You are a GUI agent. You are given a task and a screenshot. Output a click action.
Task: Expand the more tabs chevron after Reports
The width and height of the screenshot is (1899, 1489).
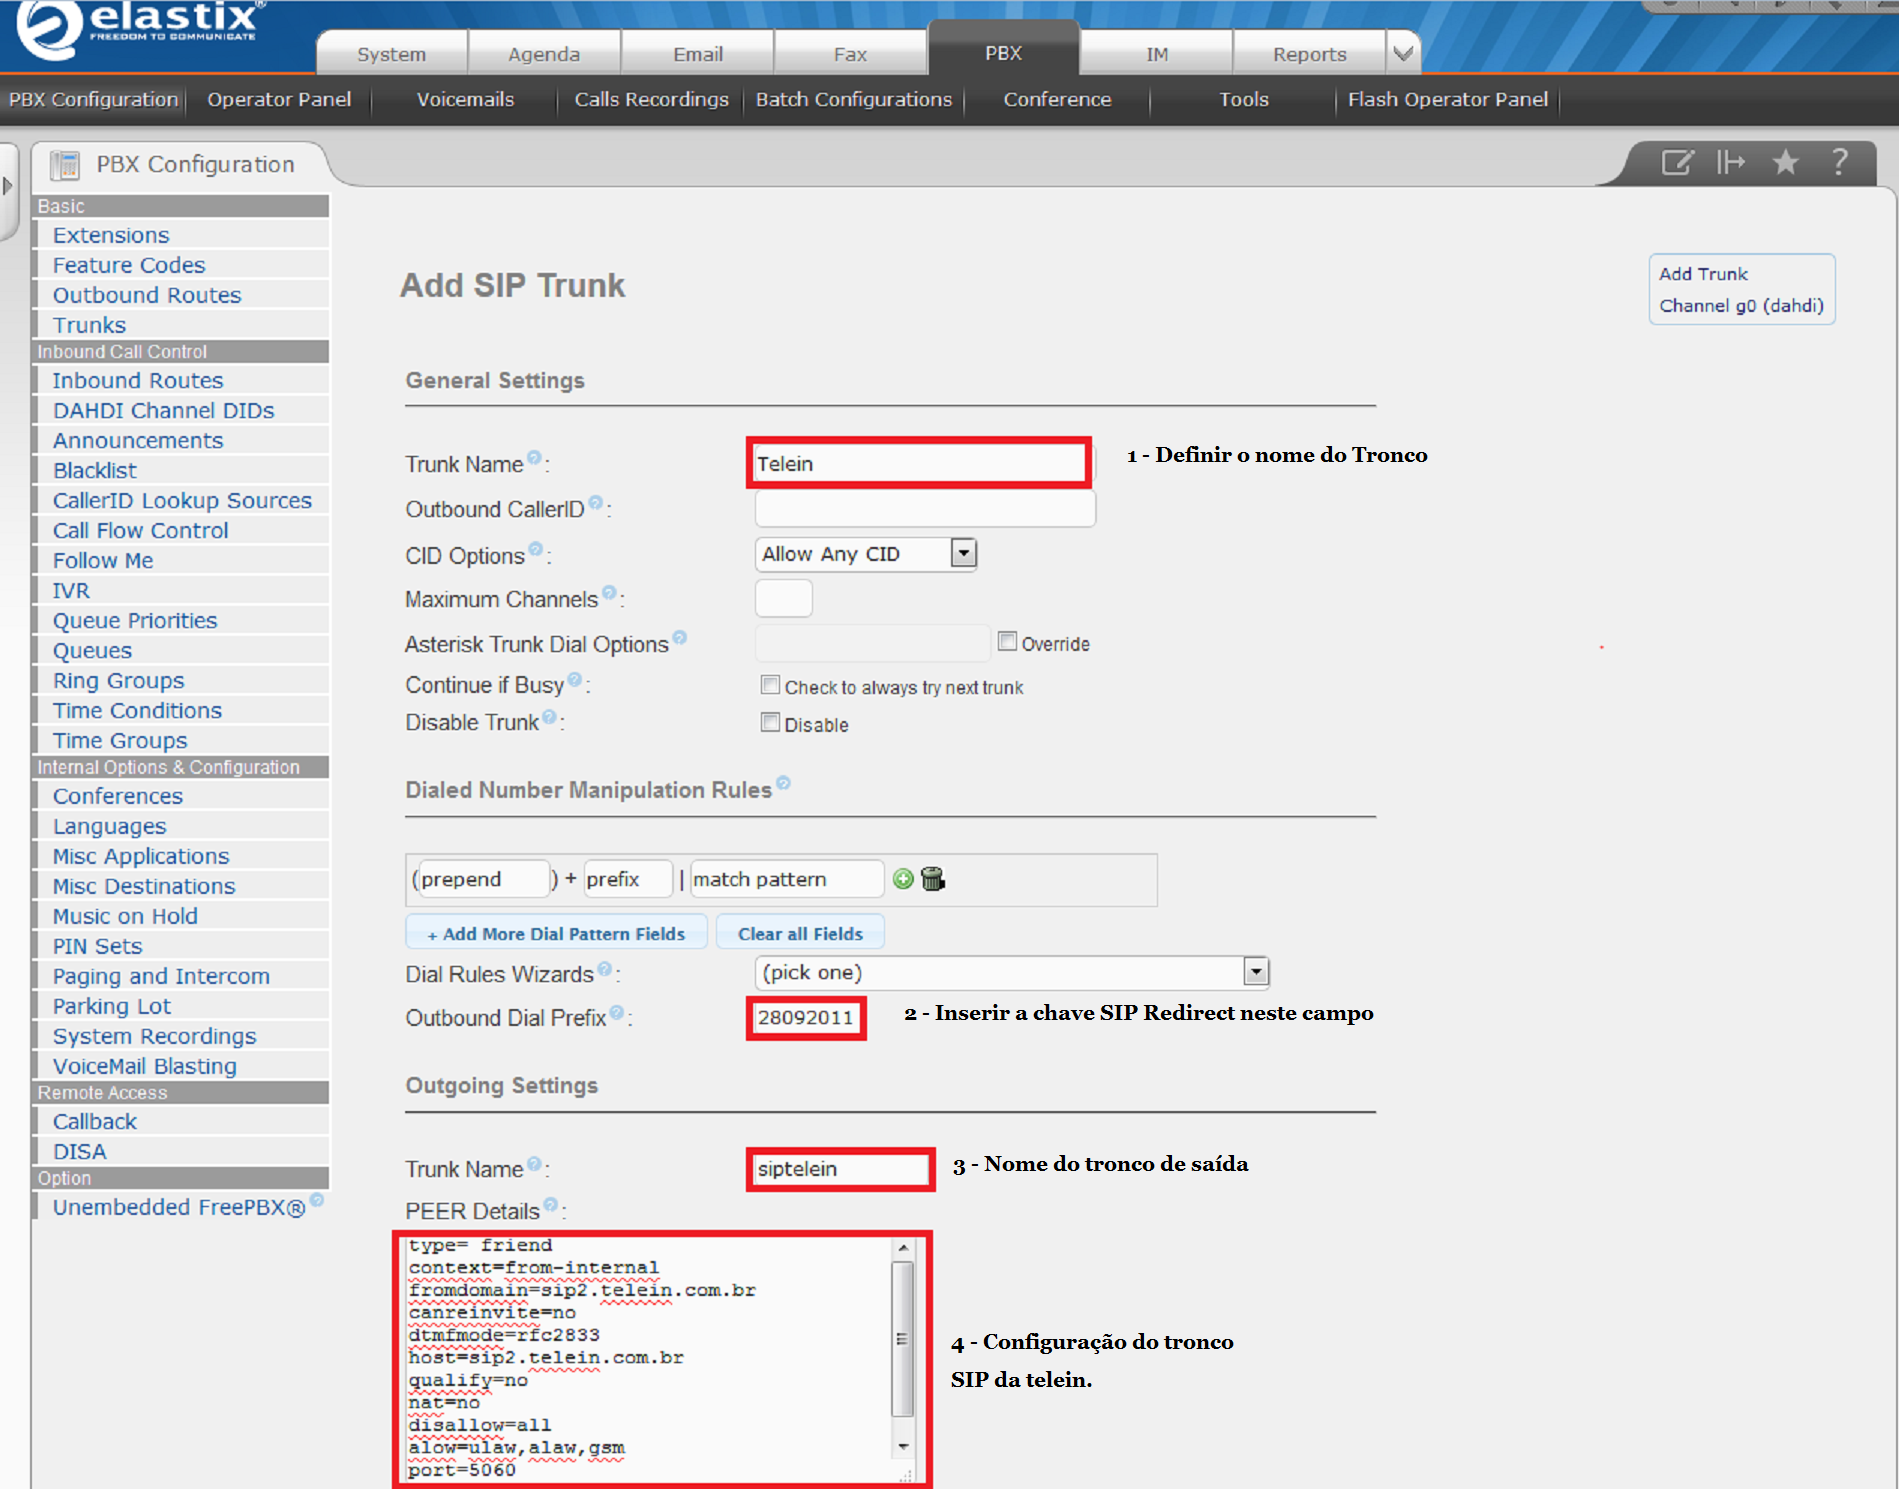coord(1403,53)
